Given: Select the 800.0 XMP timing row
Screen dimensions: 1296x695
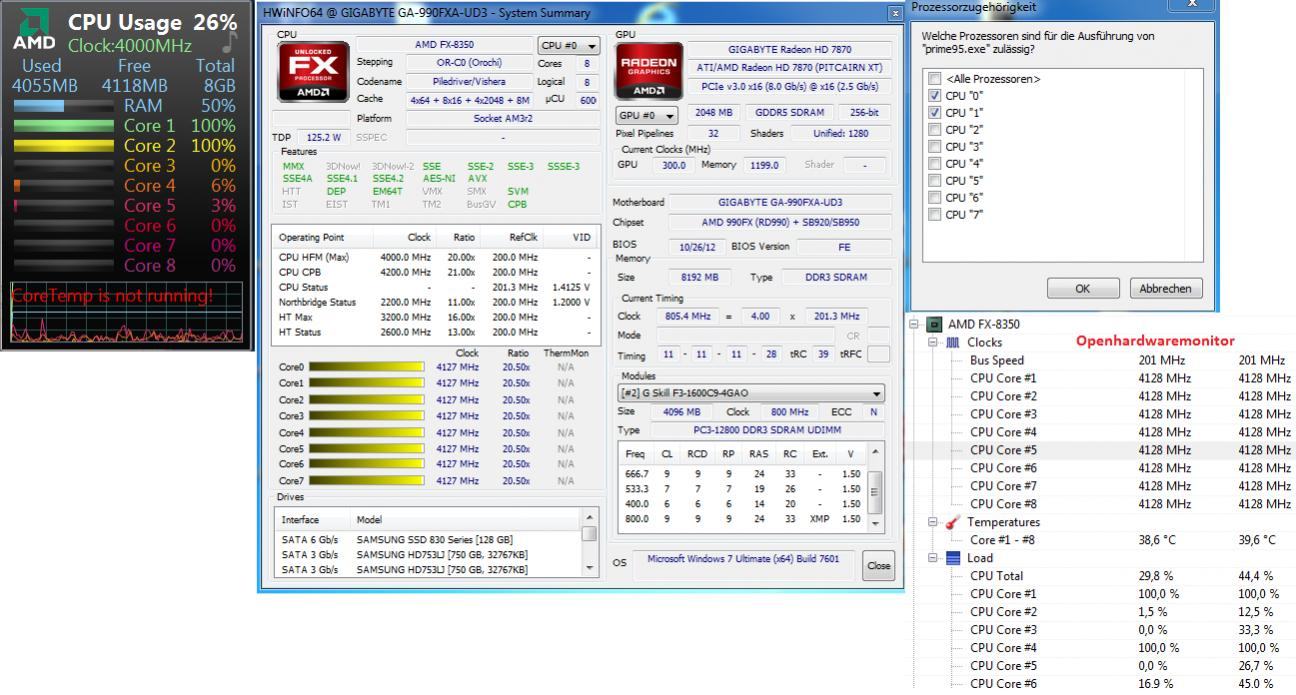Looking at the screenshot, I should [x=742, y=519].
